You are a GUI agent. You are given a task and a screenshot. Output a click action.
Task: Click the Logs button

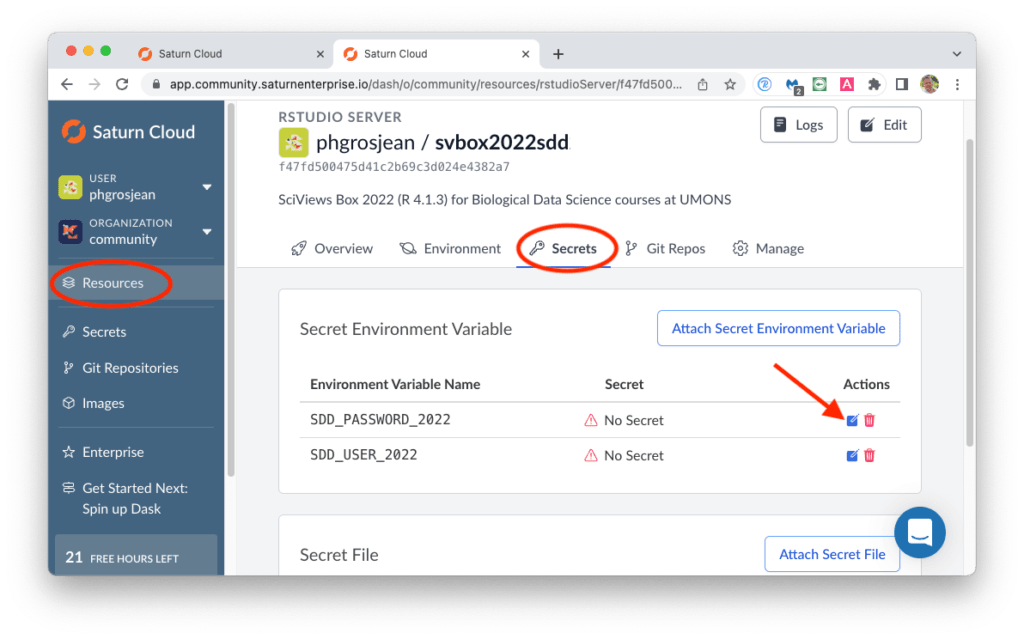[799, 125]
